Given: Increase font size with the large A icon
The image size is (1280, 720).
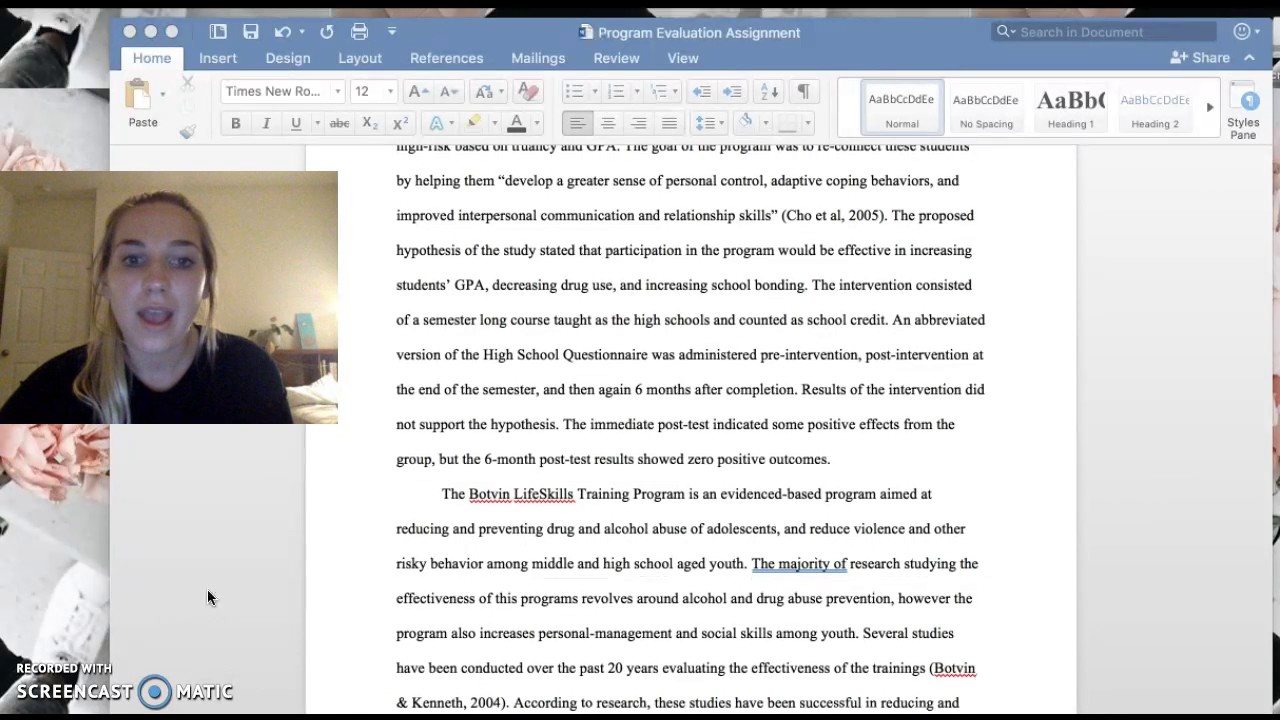Looking at the screenshot, I should tap(419, 91).
